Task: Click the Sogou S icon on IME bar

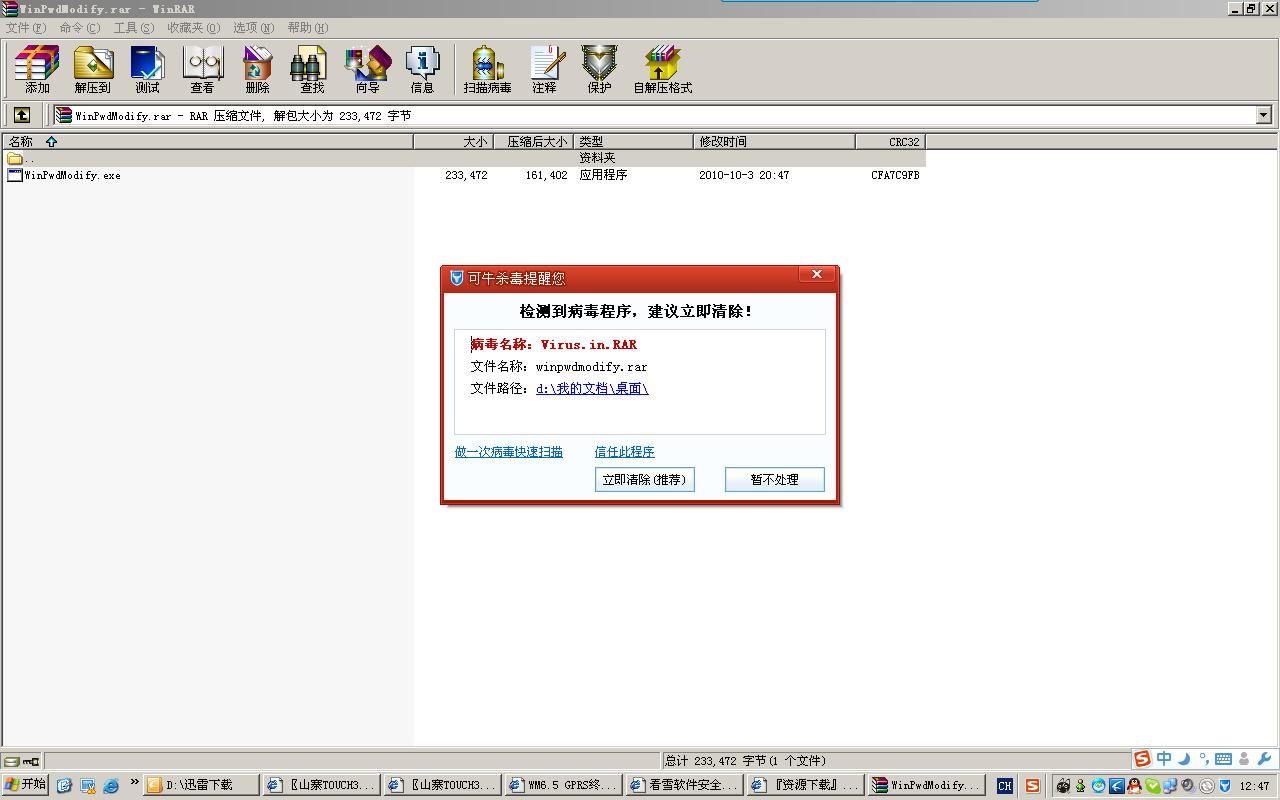Action: click(1142, 759)
